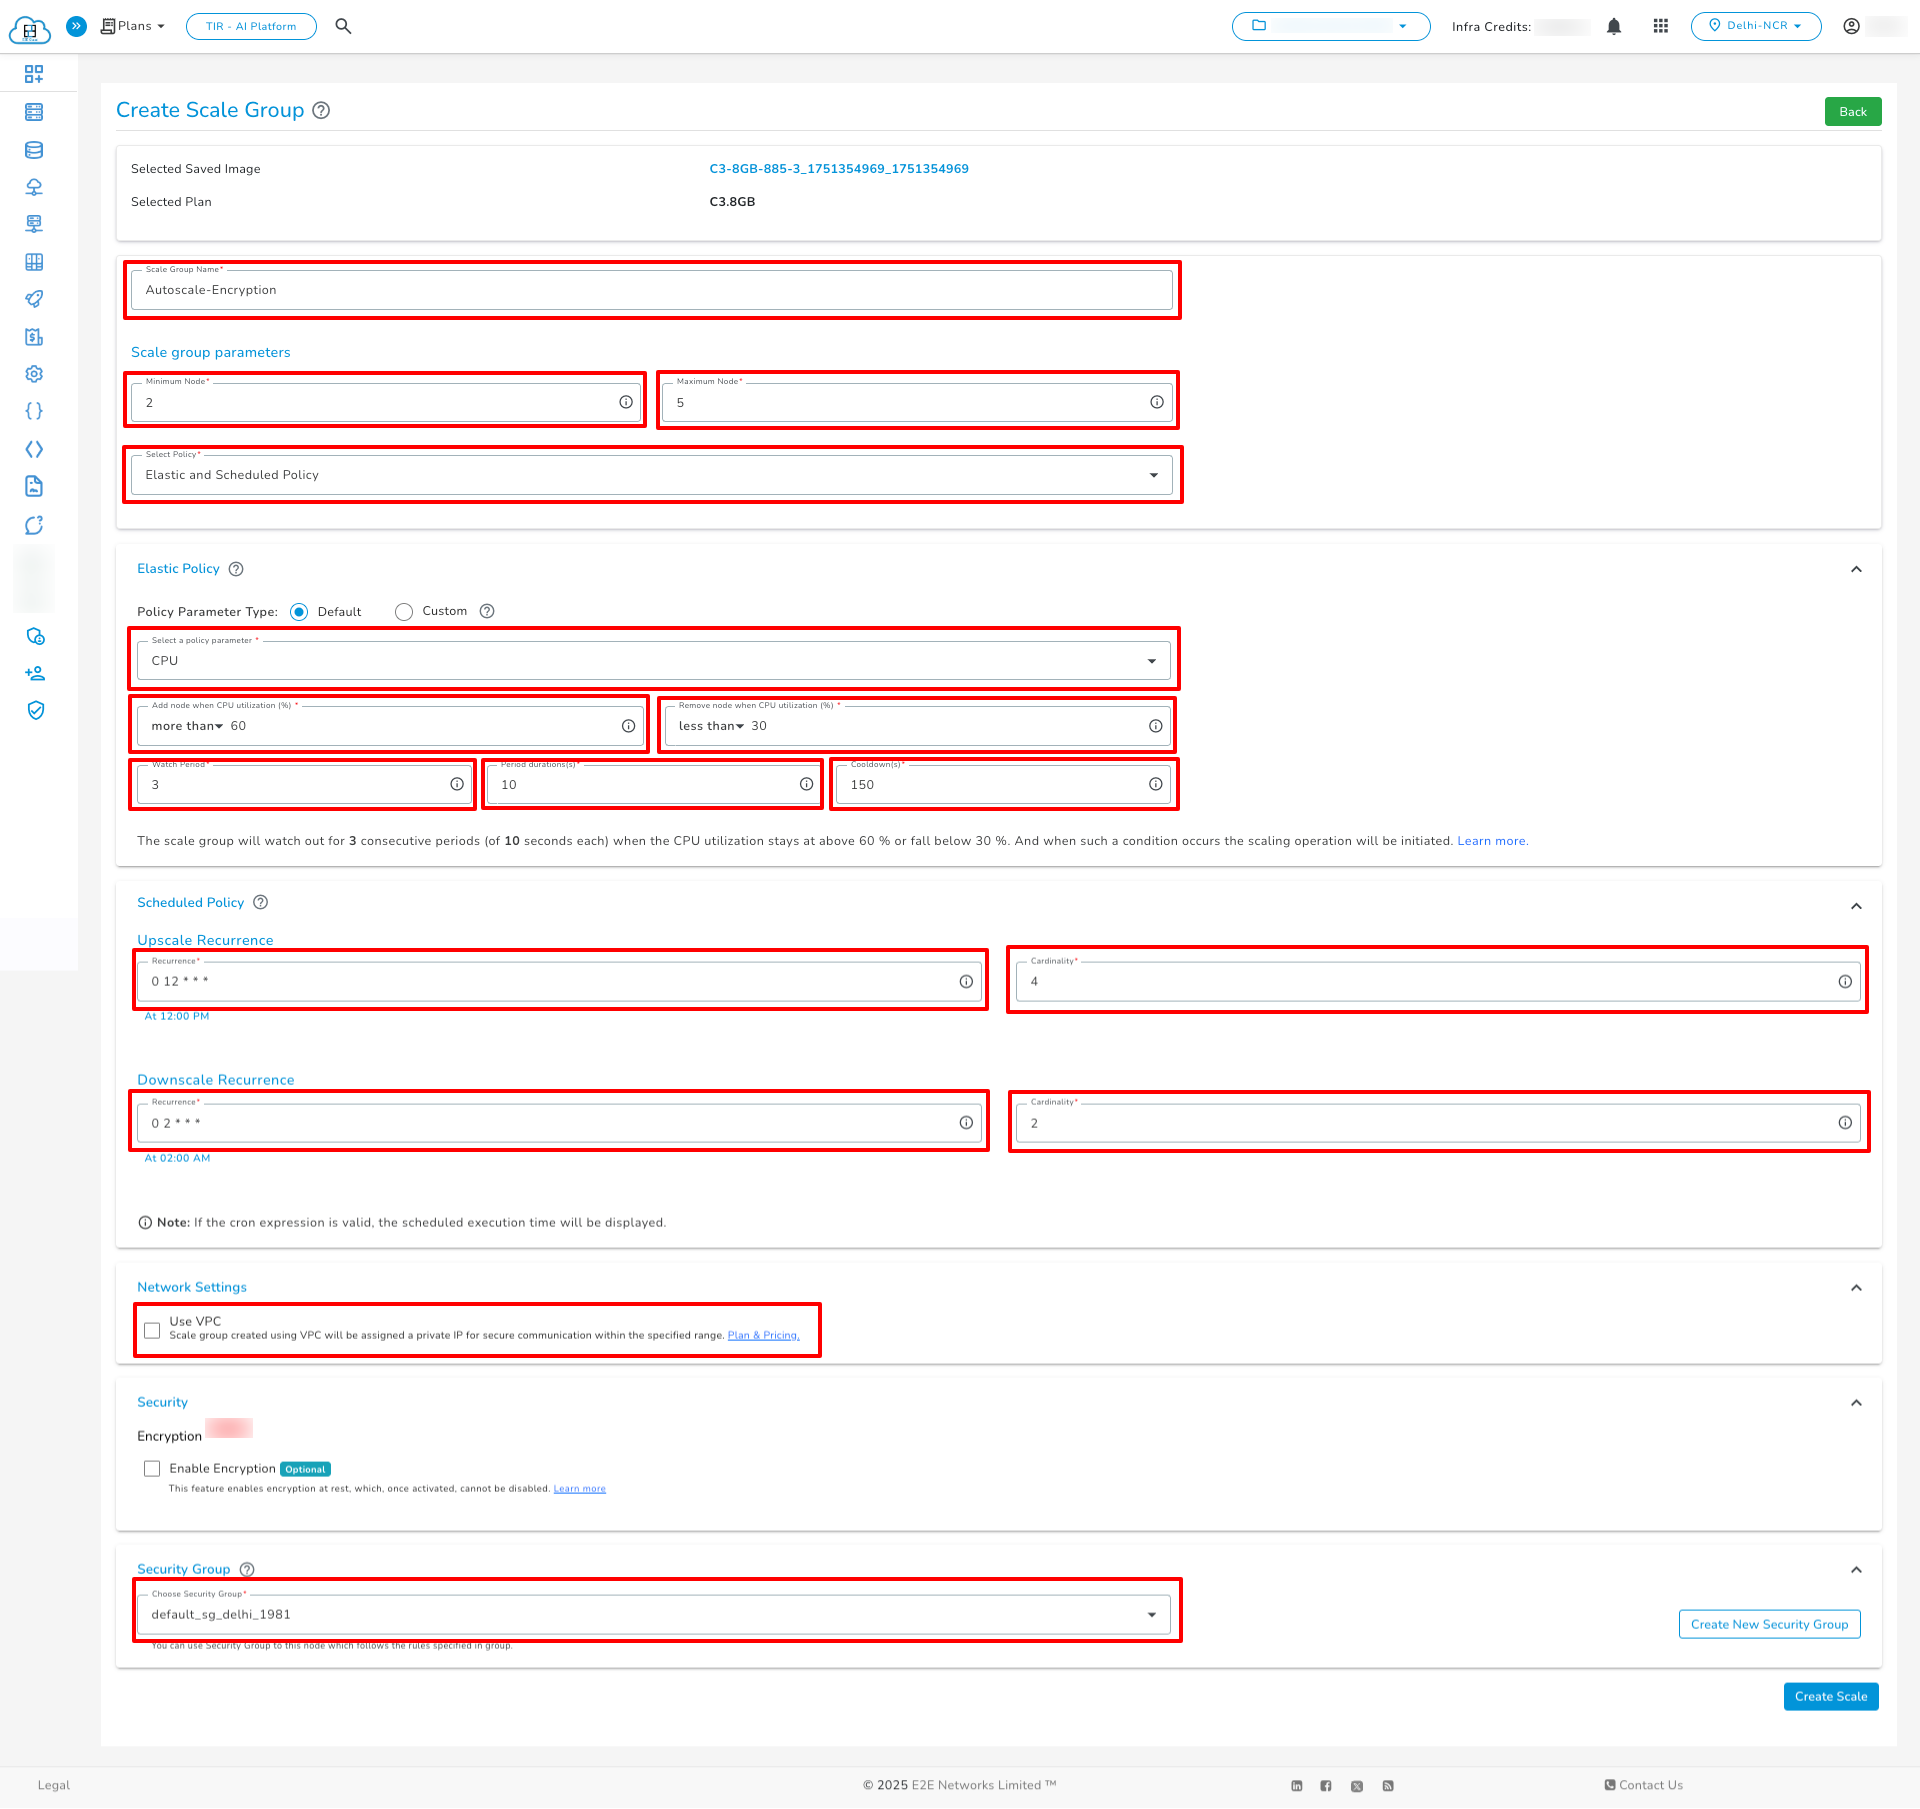Open billing invoices from the sidebar

point(34,337)
